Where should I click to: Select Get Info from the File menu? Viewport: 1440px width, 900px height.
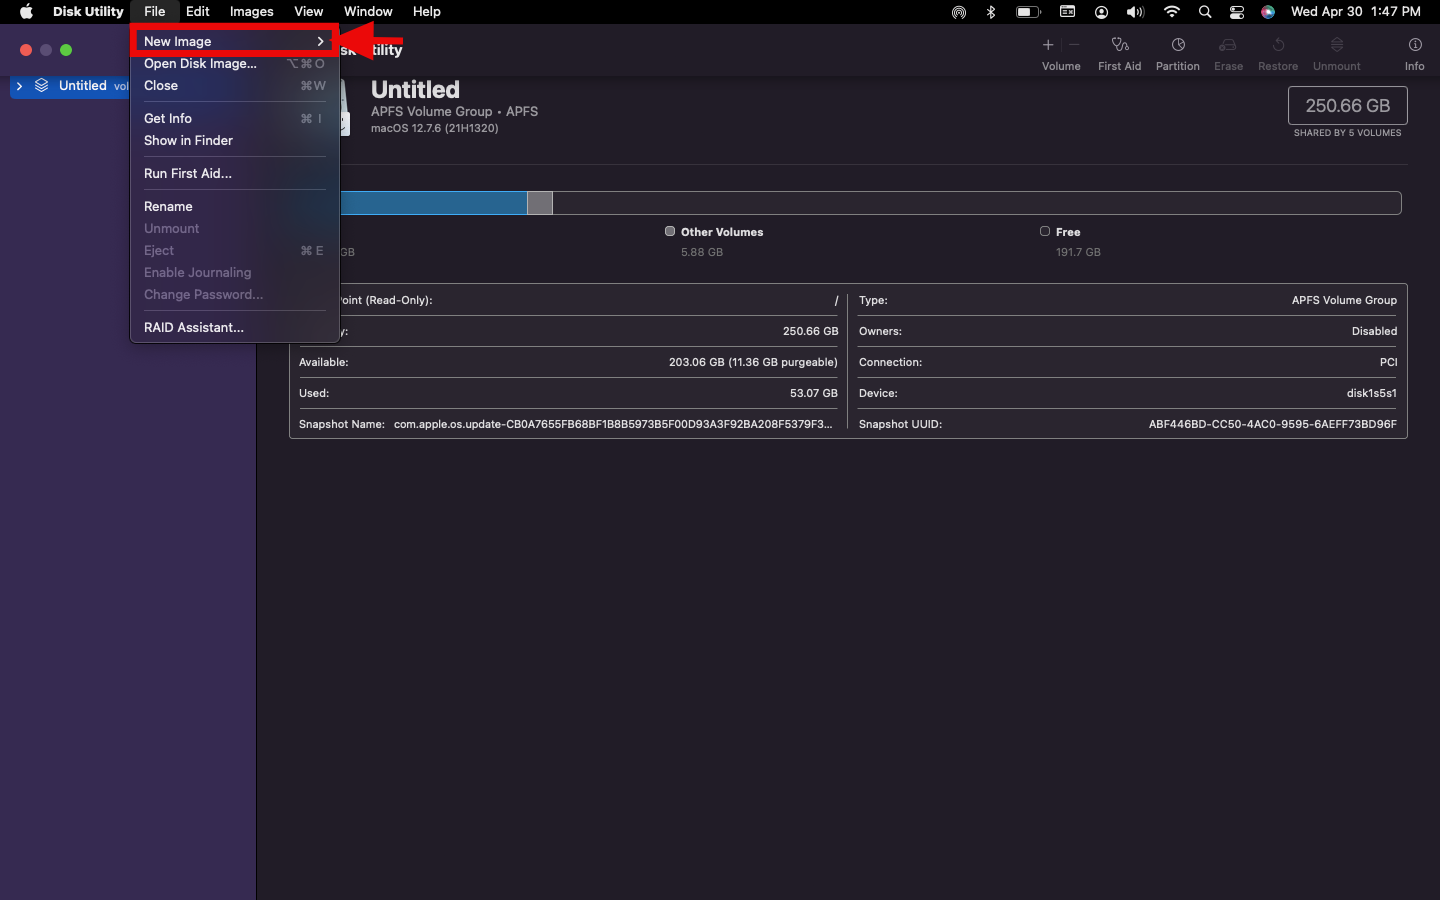(168, 118)
